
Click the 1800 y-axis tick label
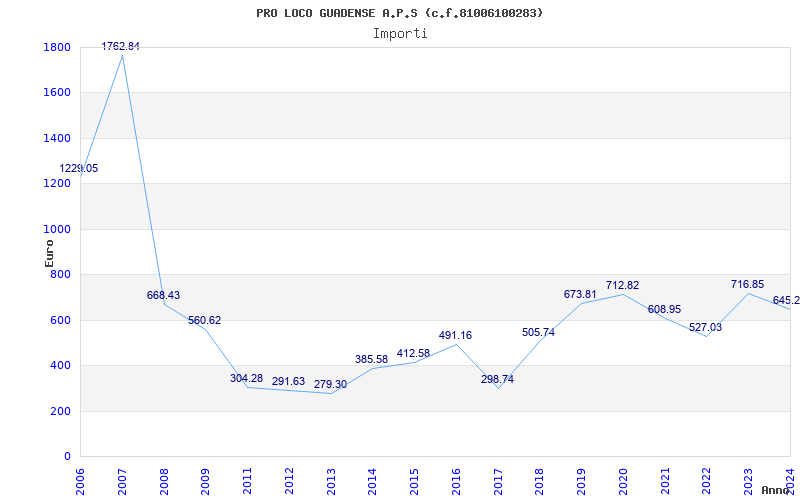pos(57,47)
